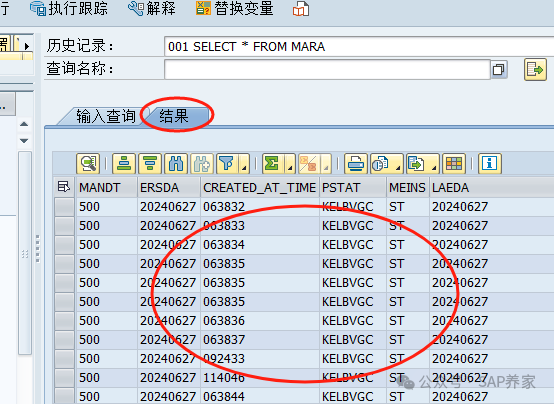This screenshot has height=404, width=554.
Task: Click into the 历史记录 history field
Action: click(359, 46)
